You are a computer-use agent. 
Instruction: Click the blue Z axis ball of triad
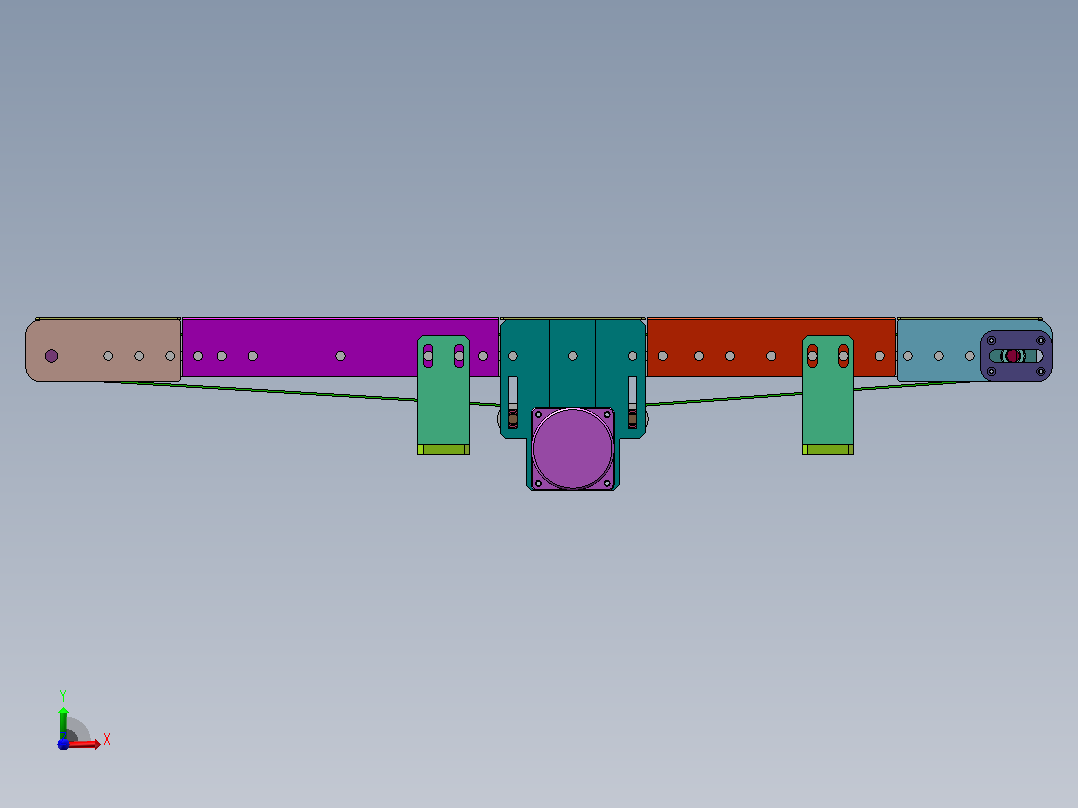click(63, 745)
